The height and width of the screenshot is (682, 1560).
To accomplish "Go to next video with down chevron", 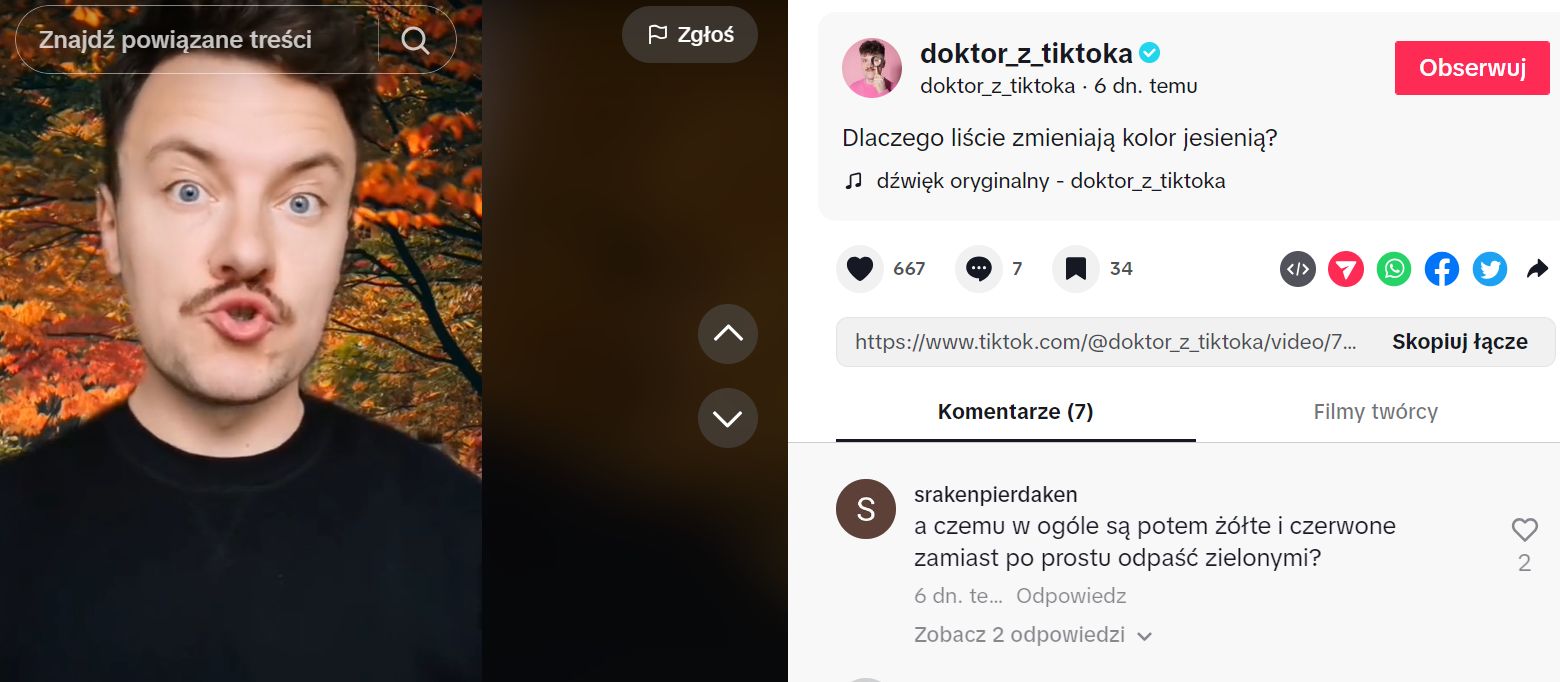I will [x=728, y=418].
